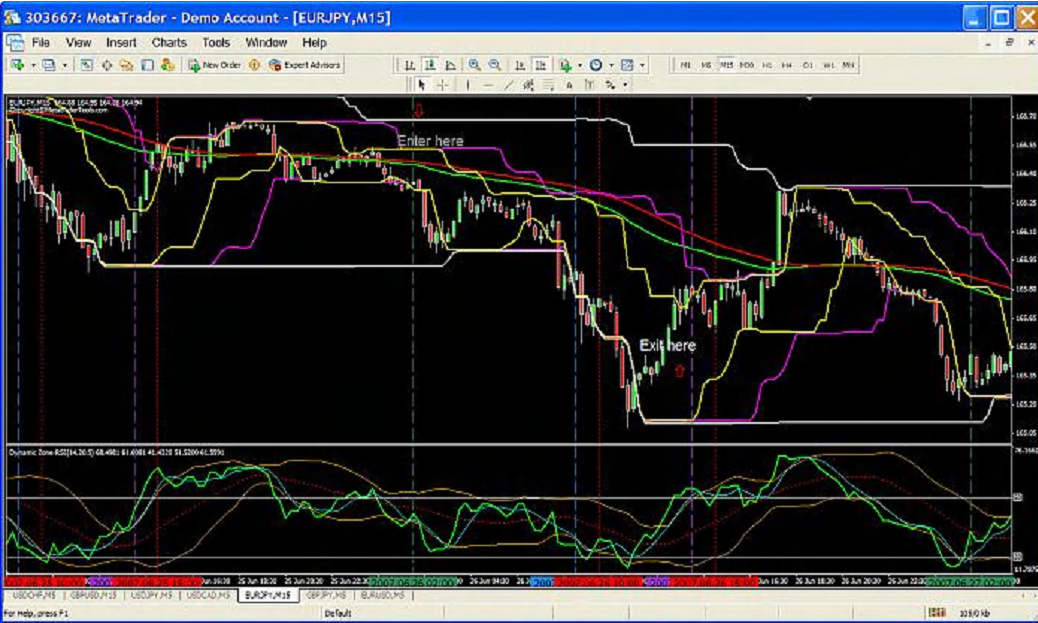Open the periods clock icon

coord(596,65)
